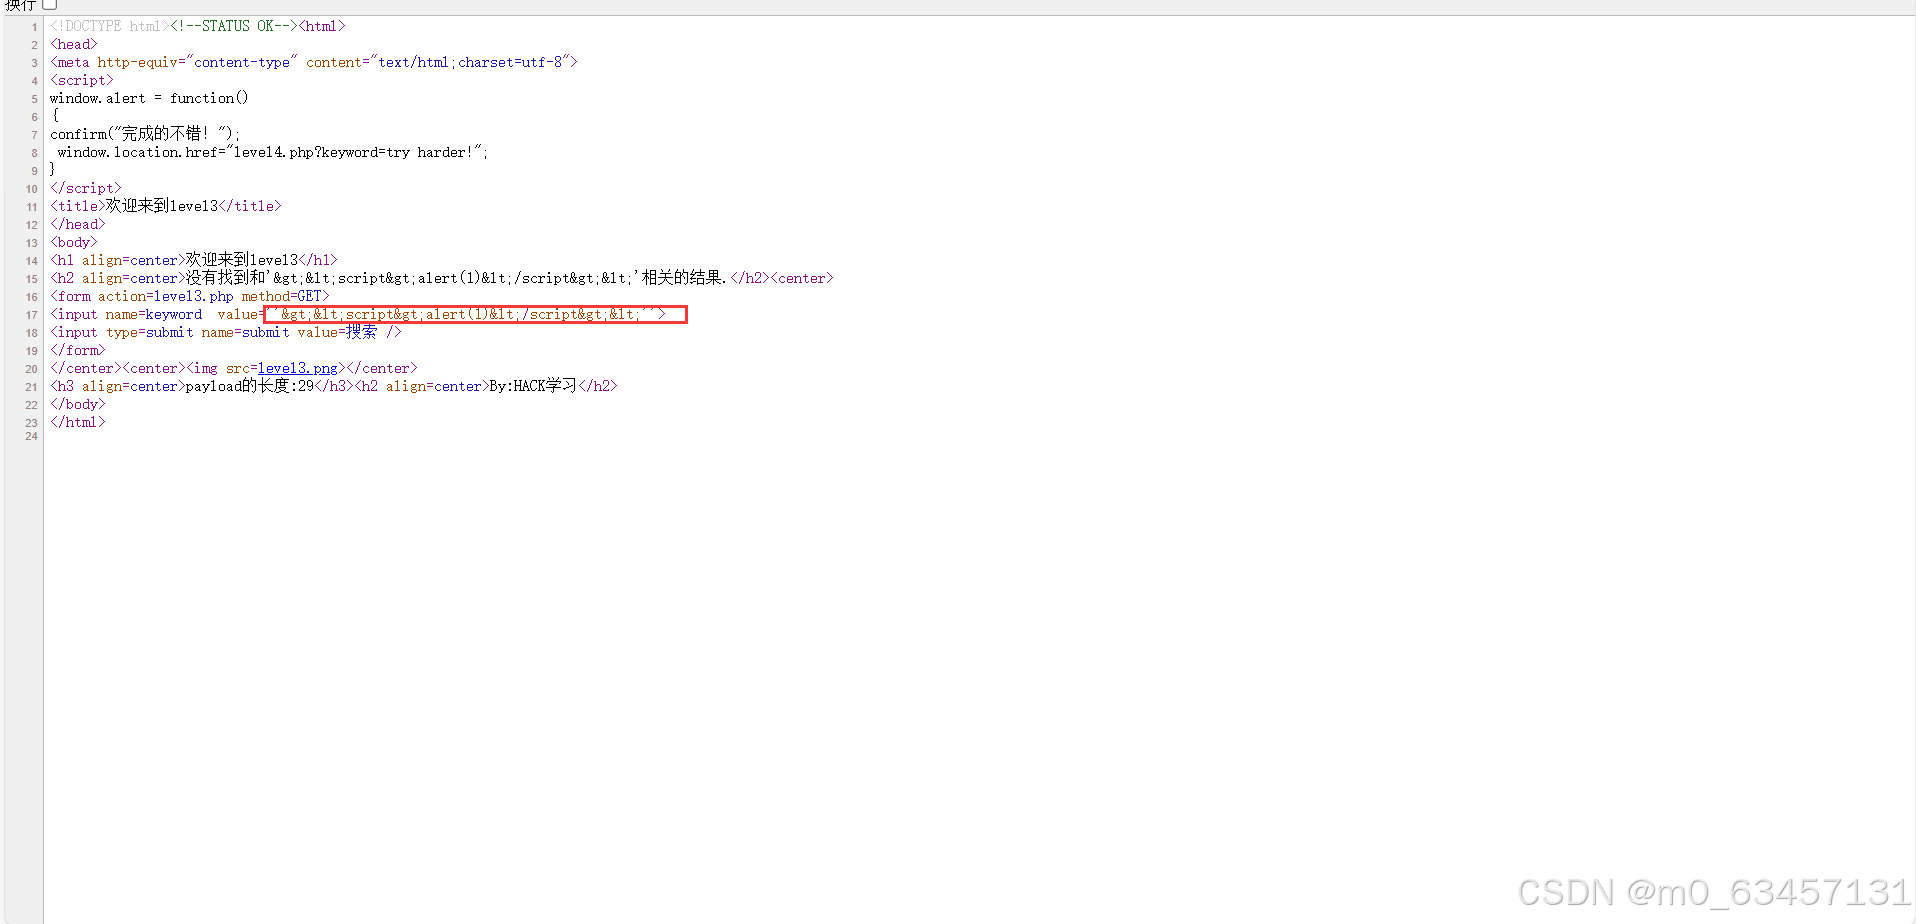
Task: Click the h1 align=center heading line
Action: pos(194,260)
